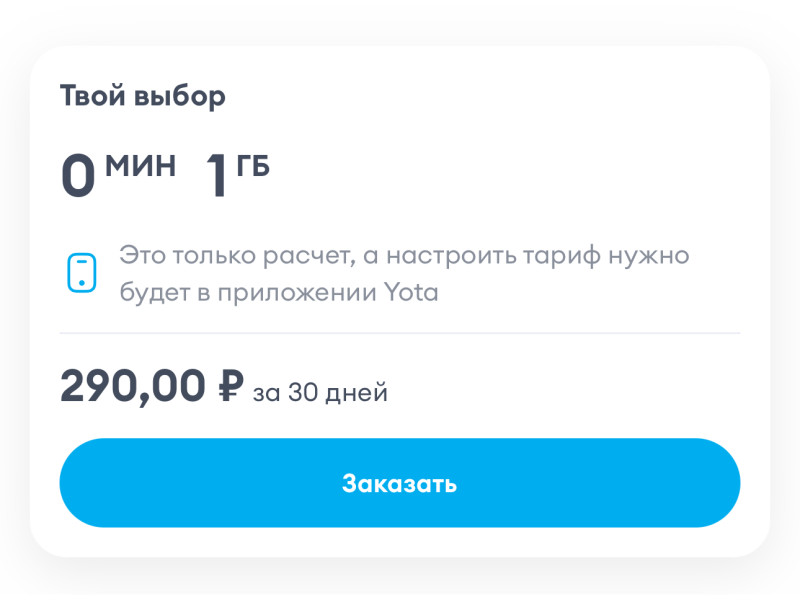
Task: Click the phrase Это только расчет
Action: (x=234, y=255)
